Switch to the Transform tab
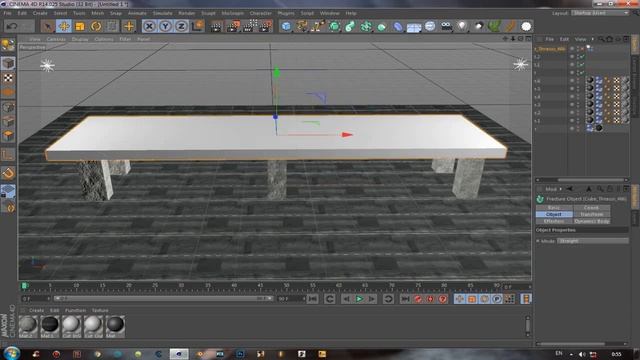The image size is (640, 360). click(x=591, y=214)
